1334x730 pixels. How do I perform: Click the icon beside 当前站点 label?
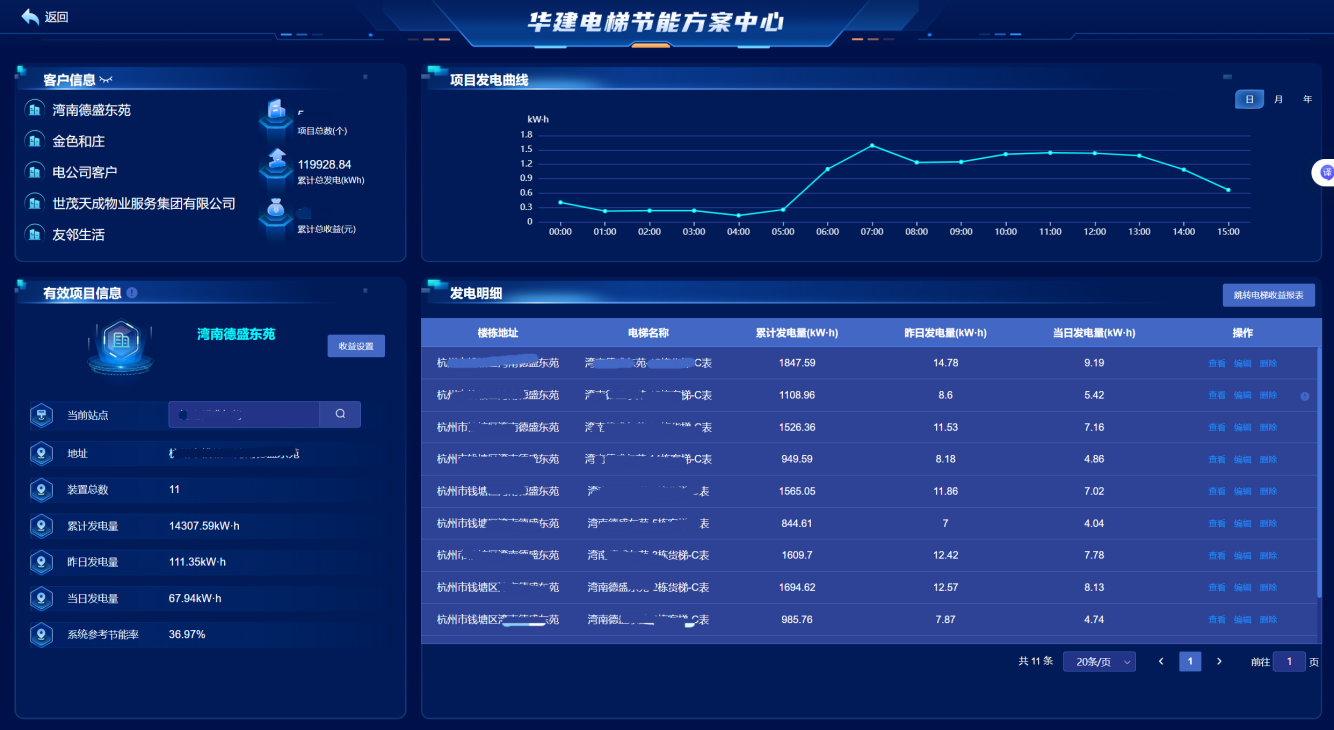[x=41, y=415]
